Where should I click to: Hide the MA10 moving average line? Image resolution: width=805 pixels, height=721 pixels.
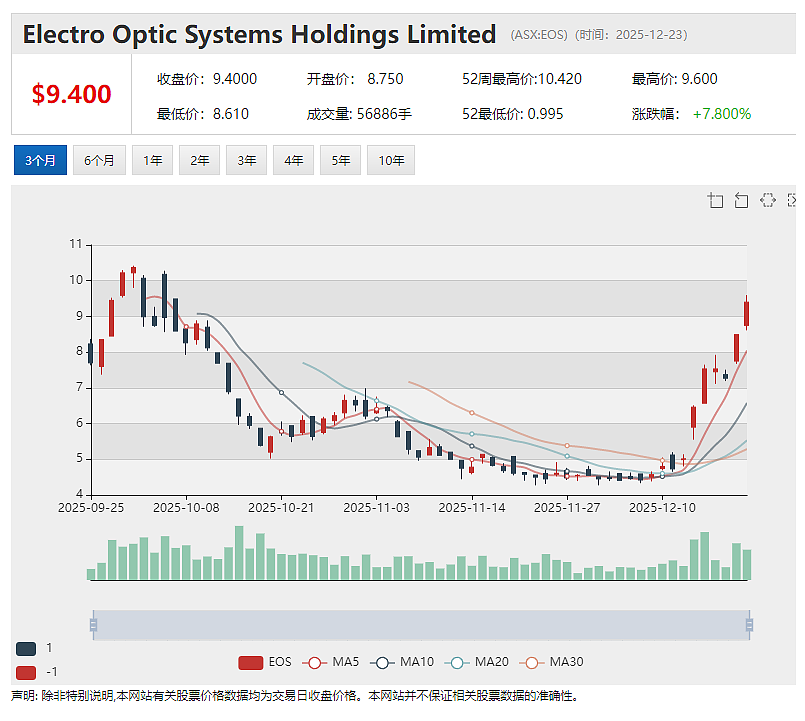pos(402,662)
